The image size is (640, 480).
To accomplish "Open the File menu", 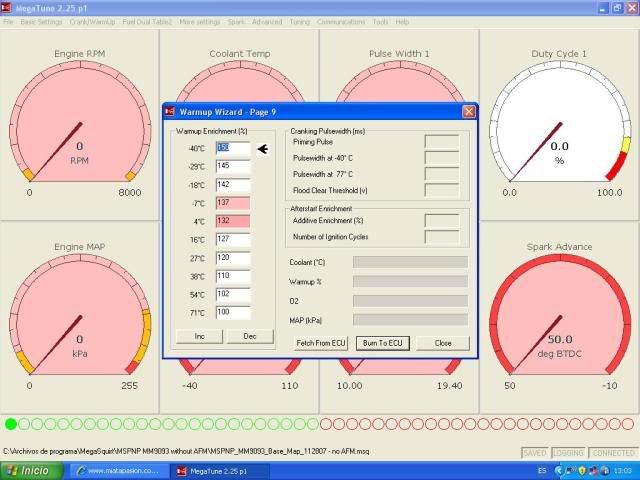I will (8, 22).
